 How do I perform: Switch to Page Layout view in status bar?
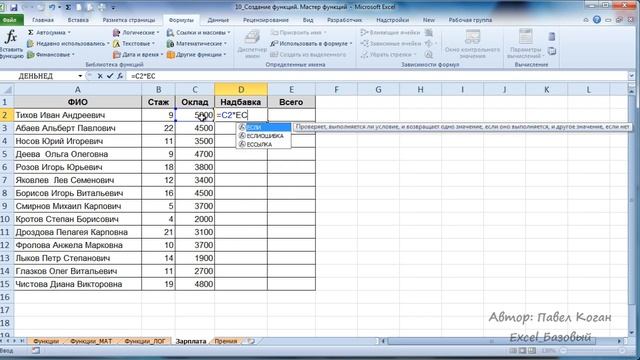coord(522,351)
